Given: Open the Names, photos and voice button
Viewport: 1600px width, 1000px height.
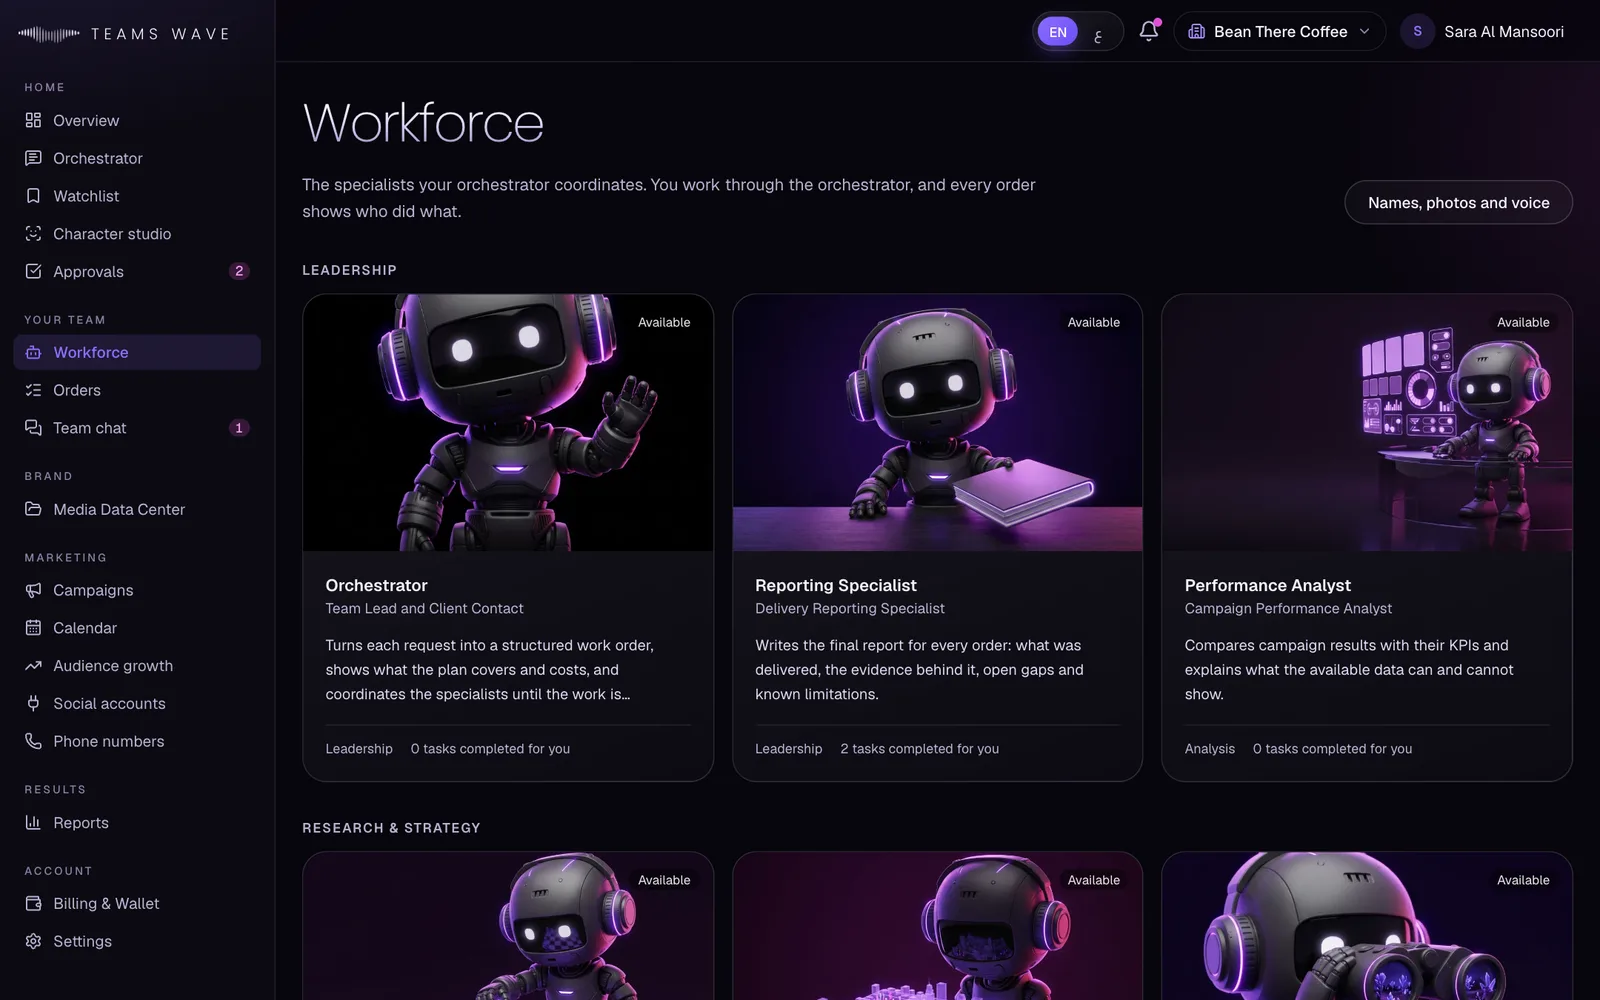Looking at the screenshot, I should click(1458, 203).
